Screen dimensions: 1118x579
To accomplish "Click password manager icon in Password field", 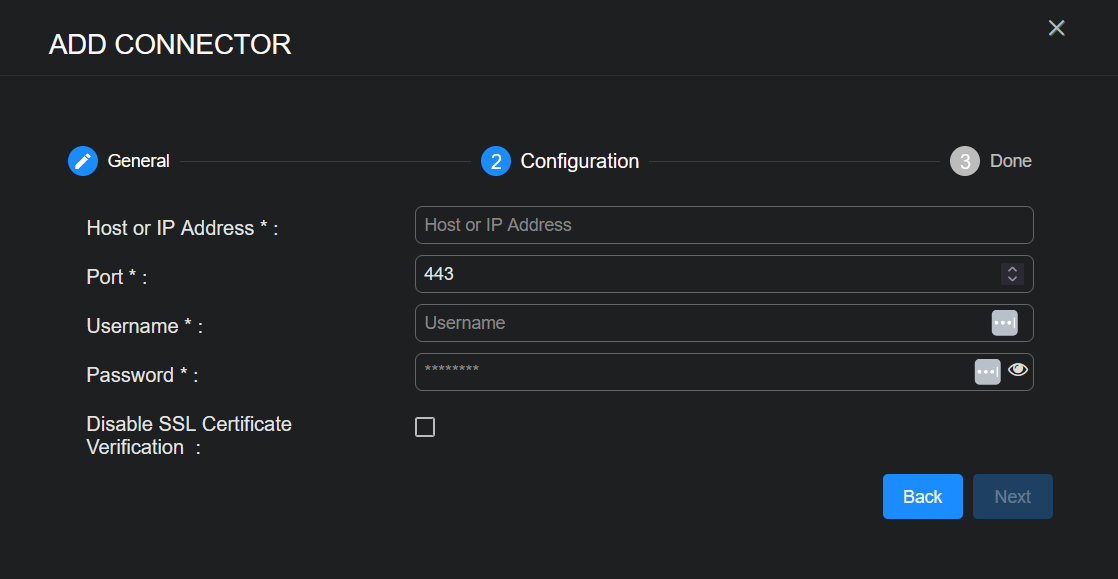I will [987, 372].
